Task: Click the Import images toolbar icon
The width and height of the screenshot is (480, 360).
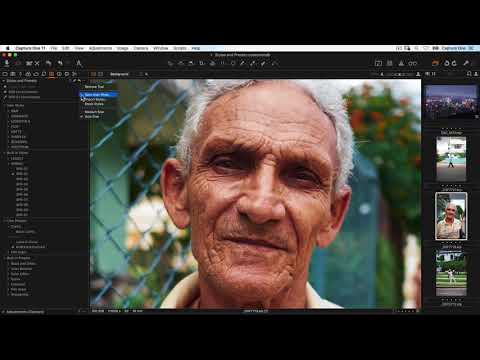Action: coord(6,63)
